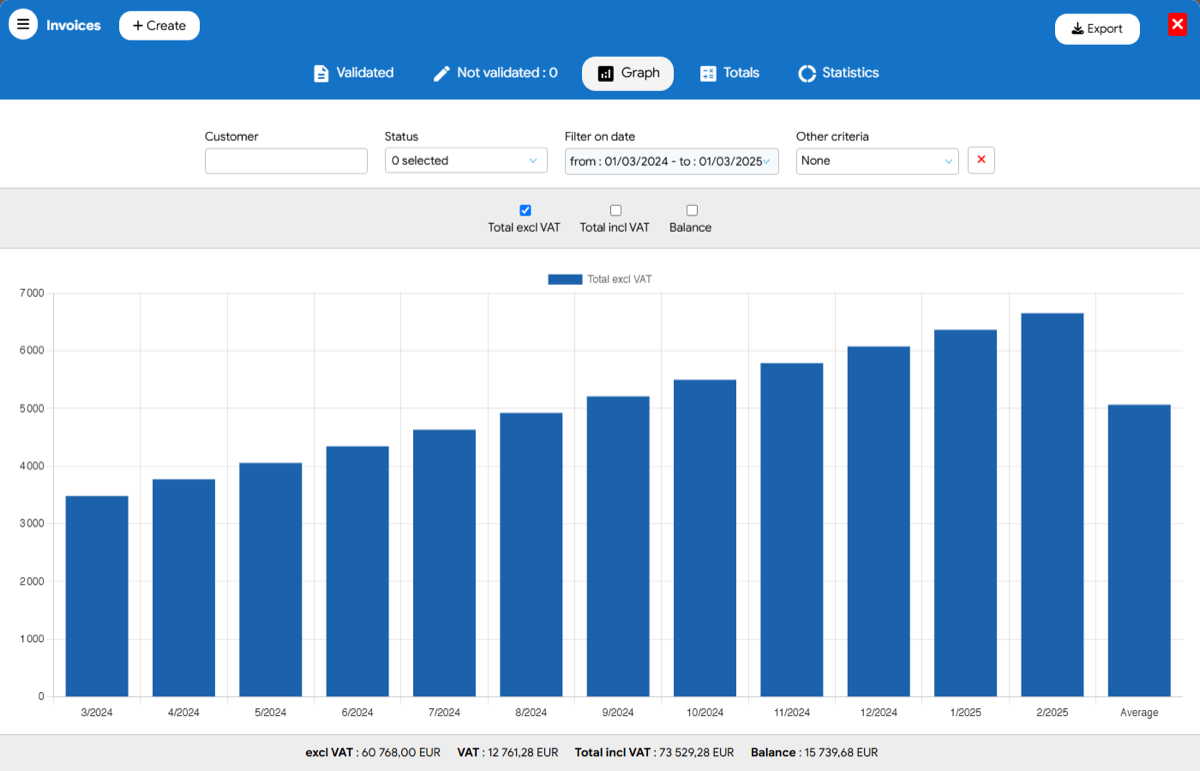Click the 3/2024 bar in the chart
Screen dimensions: 1200x771
pyautogui.click(x=97, y=596)
